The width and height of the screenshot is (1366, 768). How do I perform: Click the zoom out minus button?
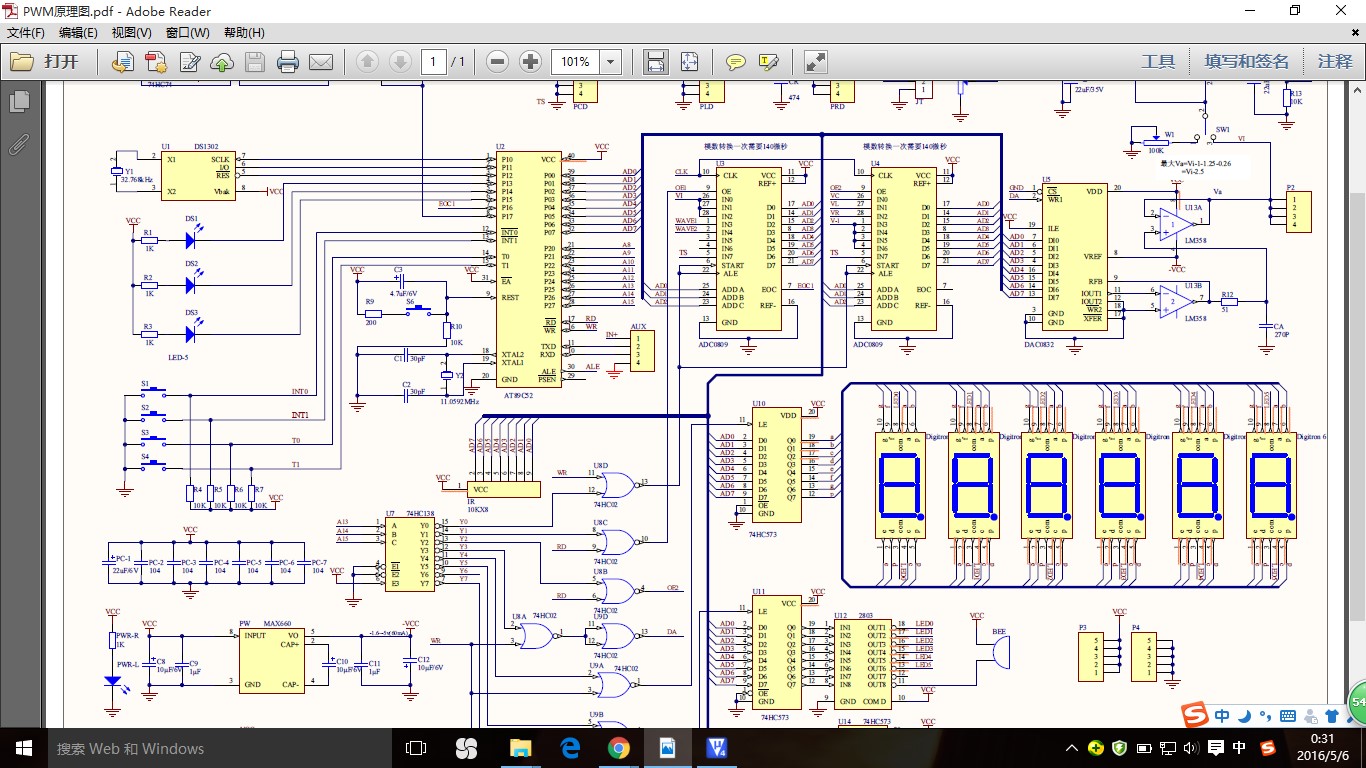(x=497, y=62)
